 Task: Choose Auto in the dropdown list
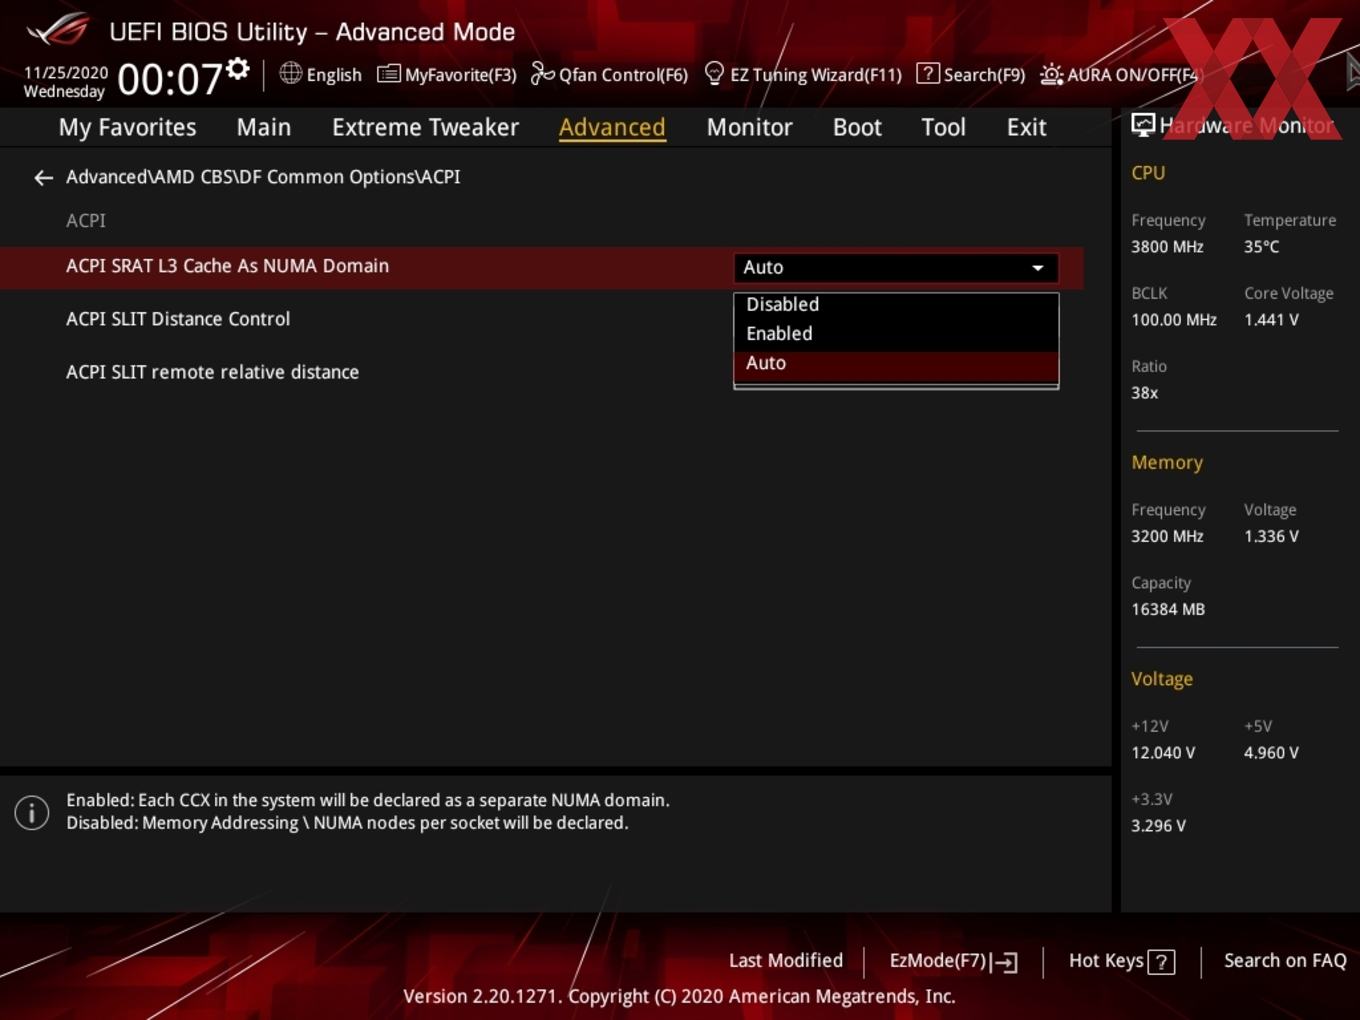(896, 364)
